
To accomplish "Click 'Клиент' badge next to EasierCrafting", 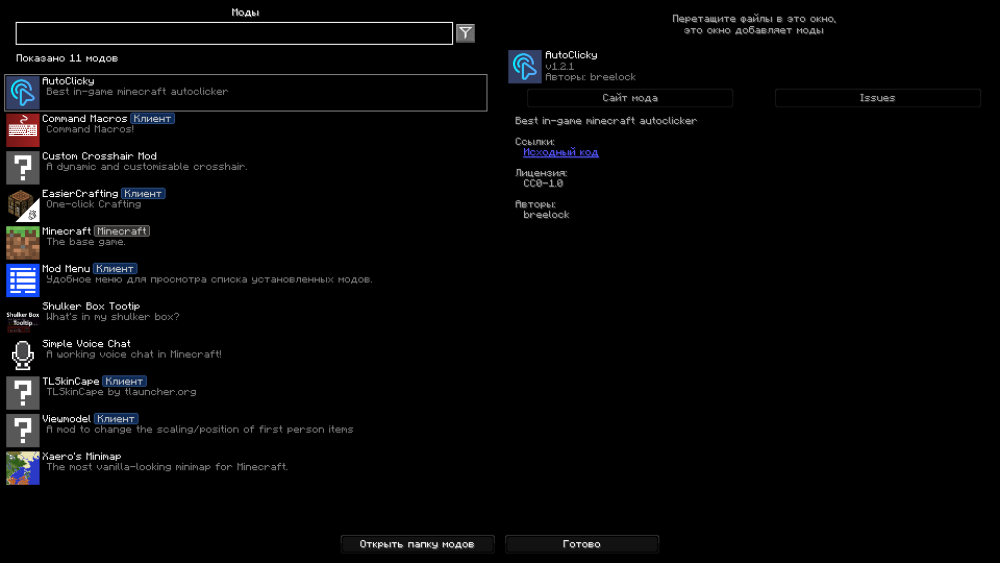I will pyautogui.click(x=143, y=194).
